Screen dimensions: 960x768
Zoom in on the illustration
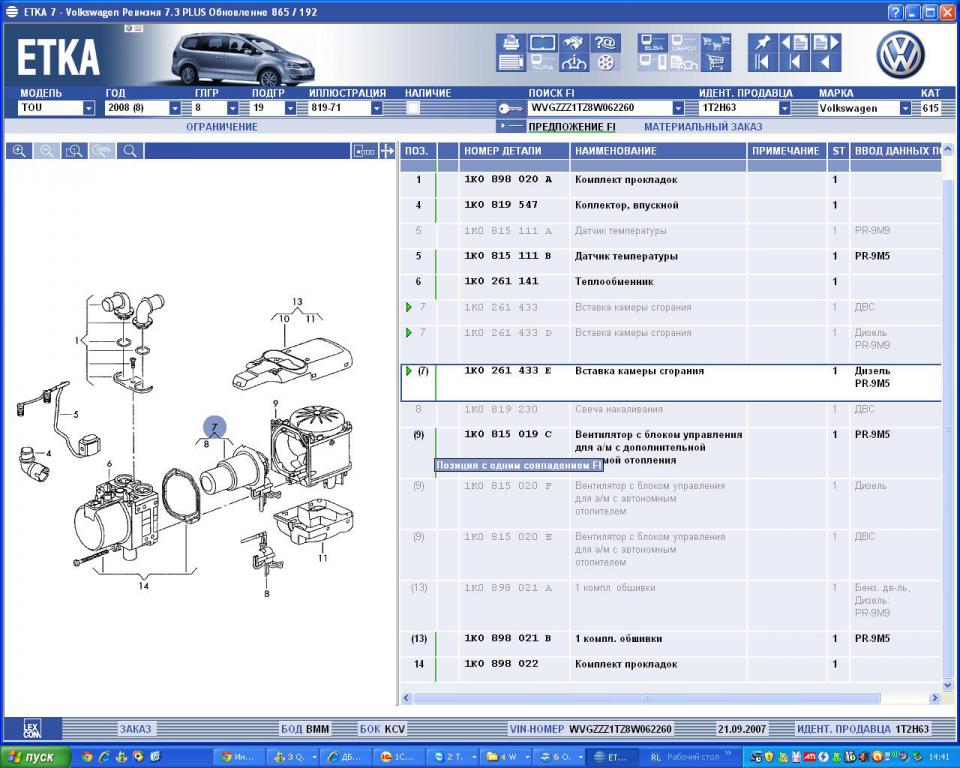[x=19, y=151]
